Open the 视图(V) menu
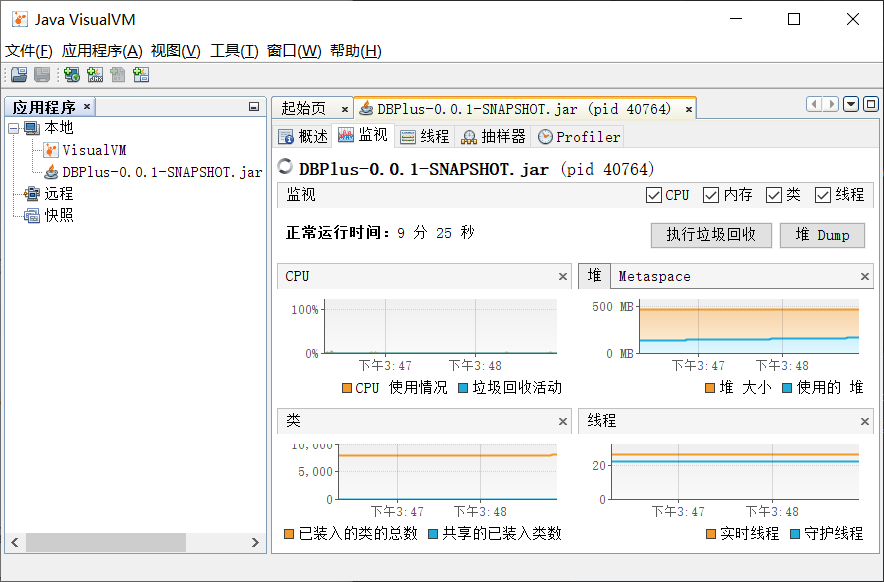Viewport: 884px width, 582px height. coord(176,51)
